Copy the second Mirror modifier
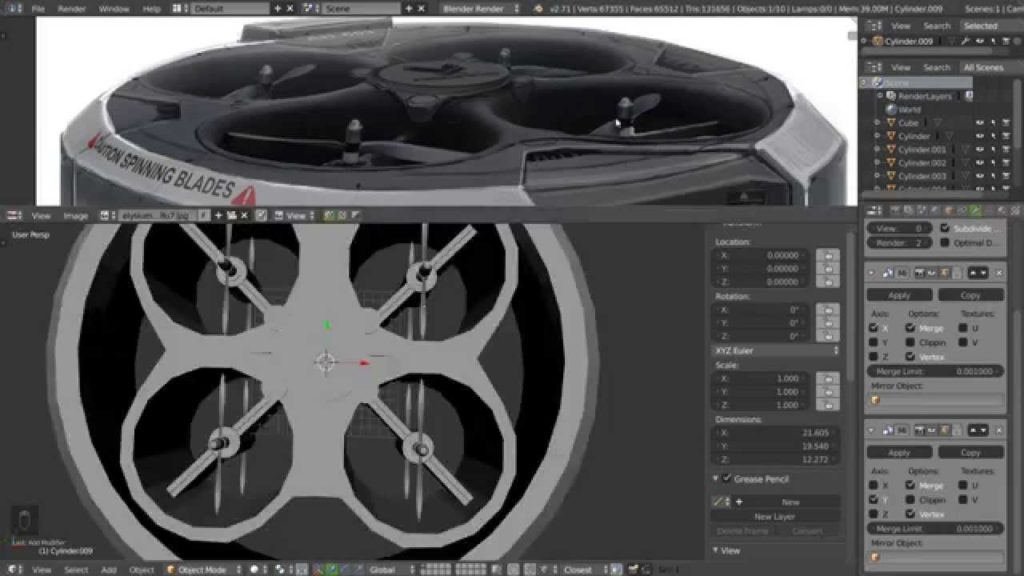This screenshot has width=1024, height=576. pos(970,453)
